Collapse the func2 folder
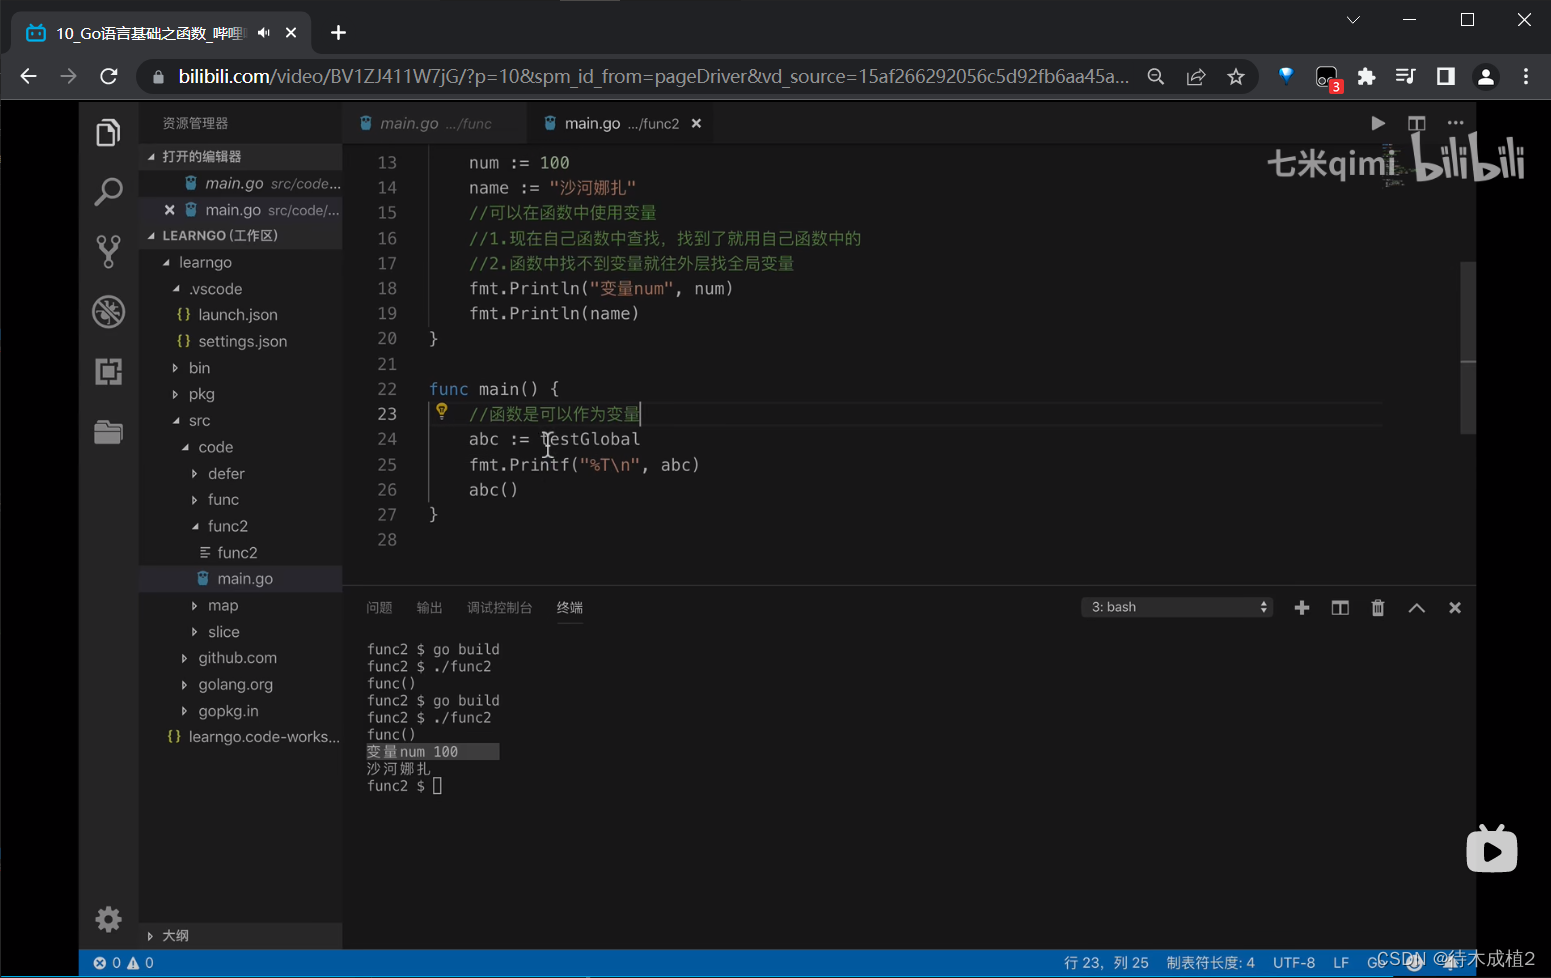This screenshot has height=978, width=1551. pos(240,526)
